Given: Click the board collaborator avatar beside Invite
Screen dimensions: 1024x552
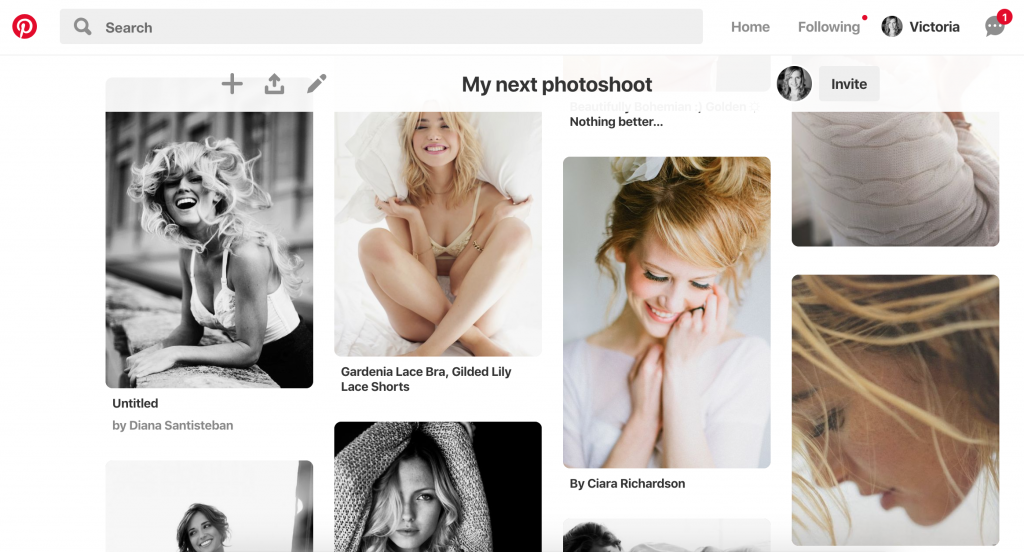Looking at the screenshot, I should tap(795, 84).
